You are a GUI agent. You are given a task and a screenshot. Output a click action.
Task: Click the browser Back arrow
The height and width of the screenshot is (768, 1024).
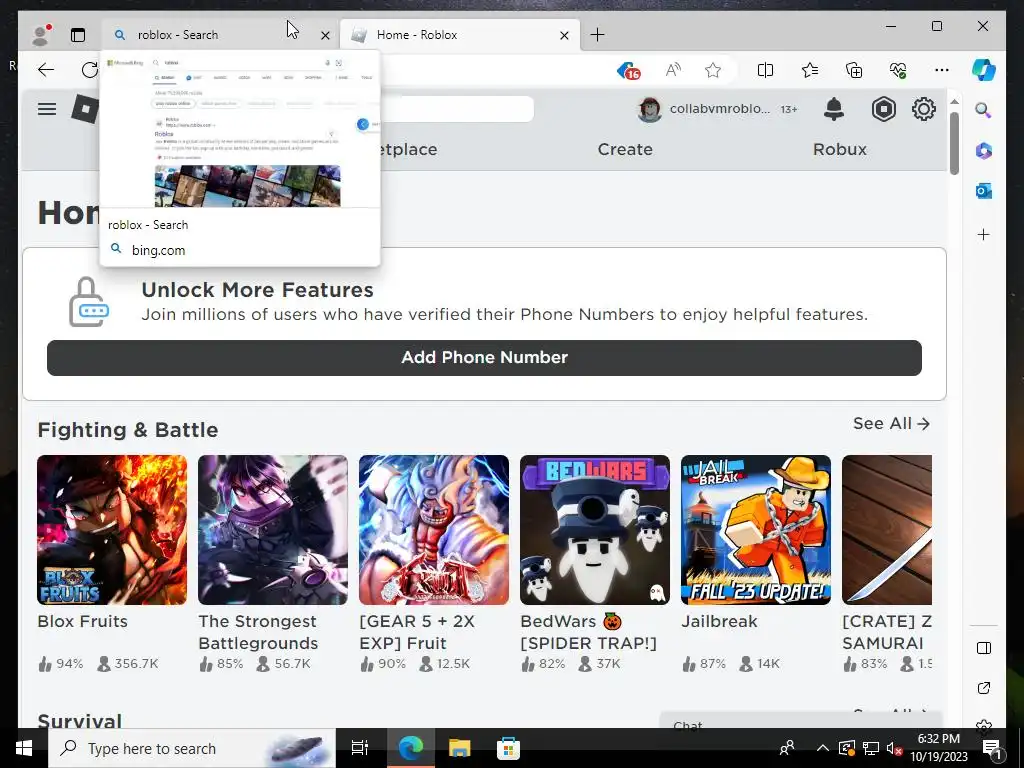pyautogui.click(x=46, y=70)
